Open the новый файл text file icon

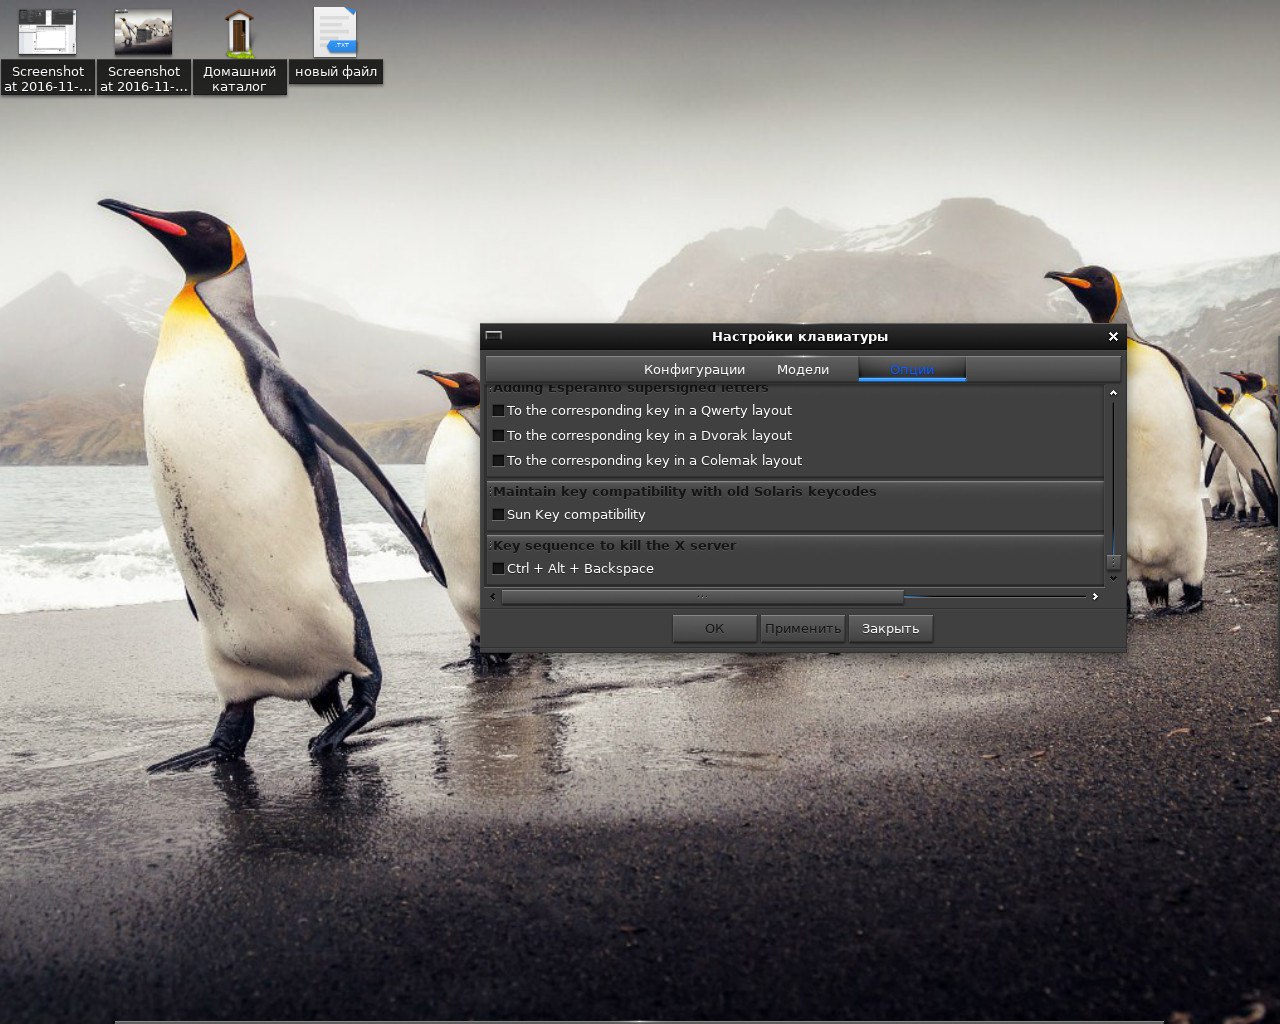click(335, 33)
